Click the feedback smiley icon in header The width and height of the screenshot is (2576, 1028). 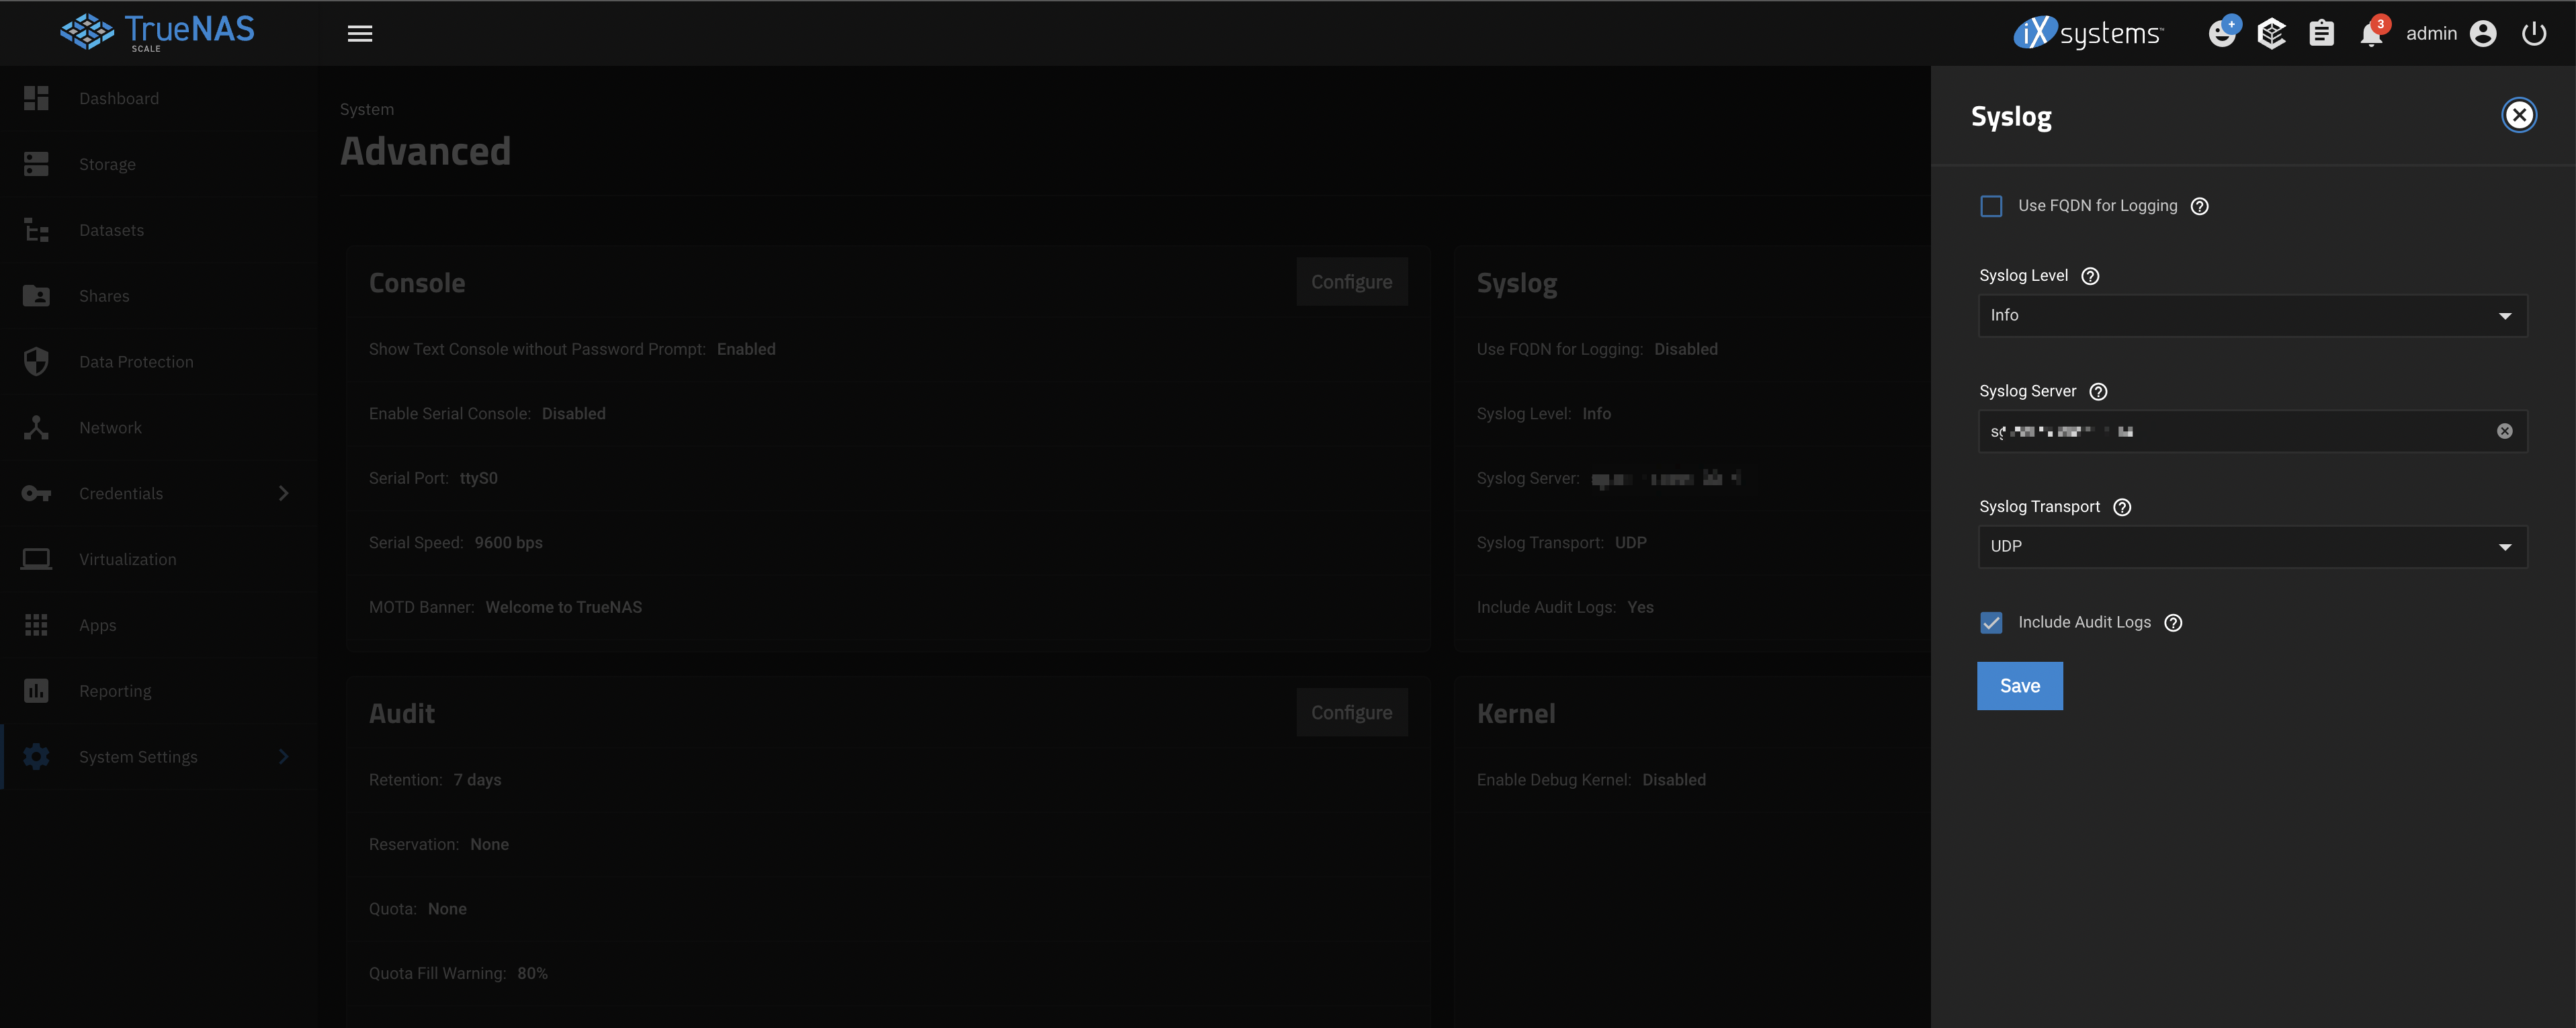click(2221, 34)
